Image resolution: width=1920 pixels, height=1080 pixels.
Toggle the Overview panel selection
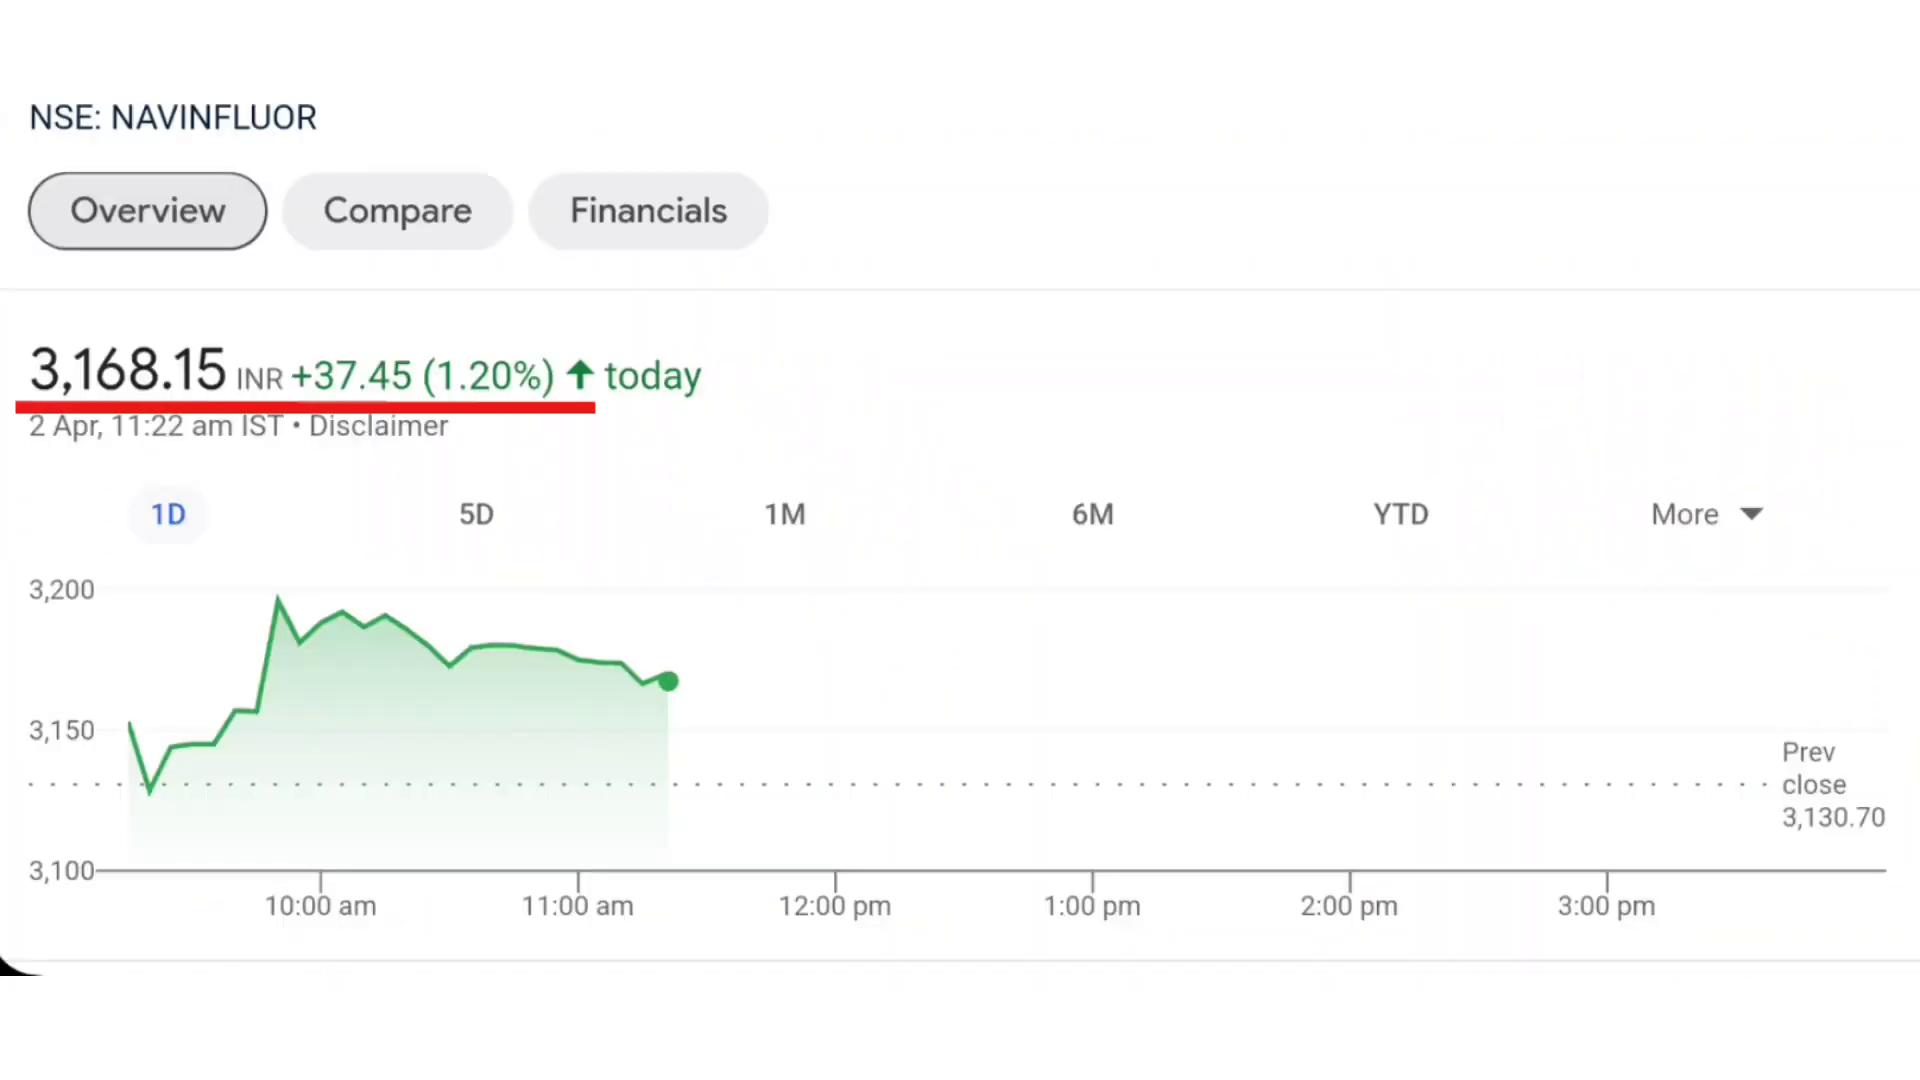tap(148, 210)
